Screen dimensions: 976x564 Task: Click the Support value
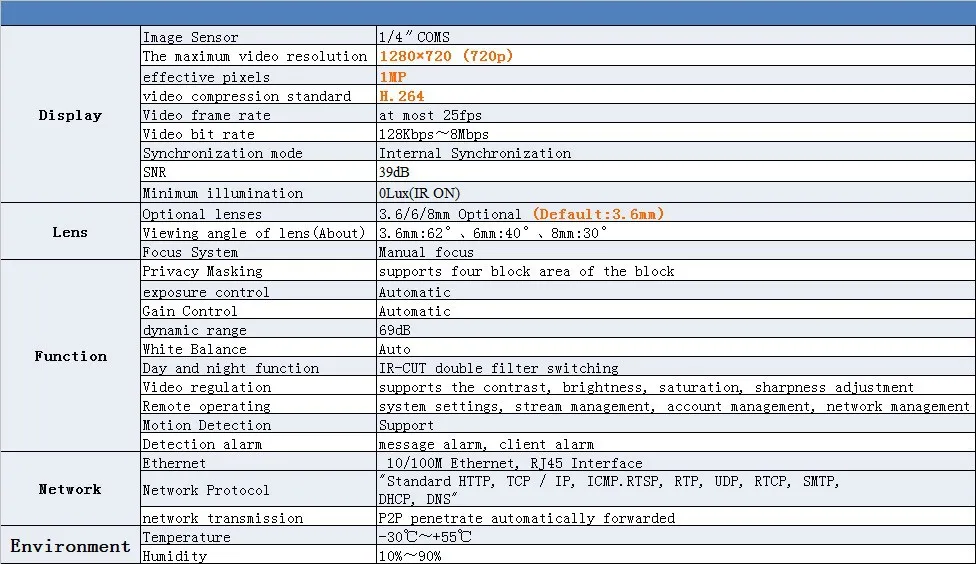coord(406,425)
